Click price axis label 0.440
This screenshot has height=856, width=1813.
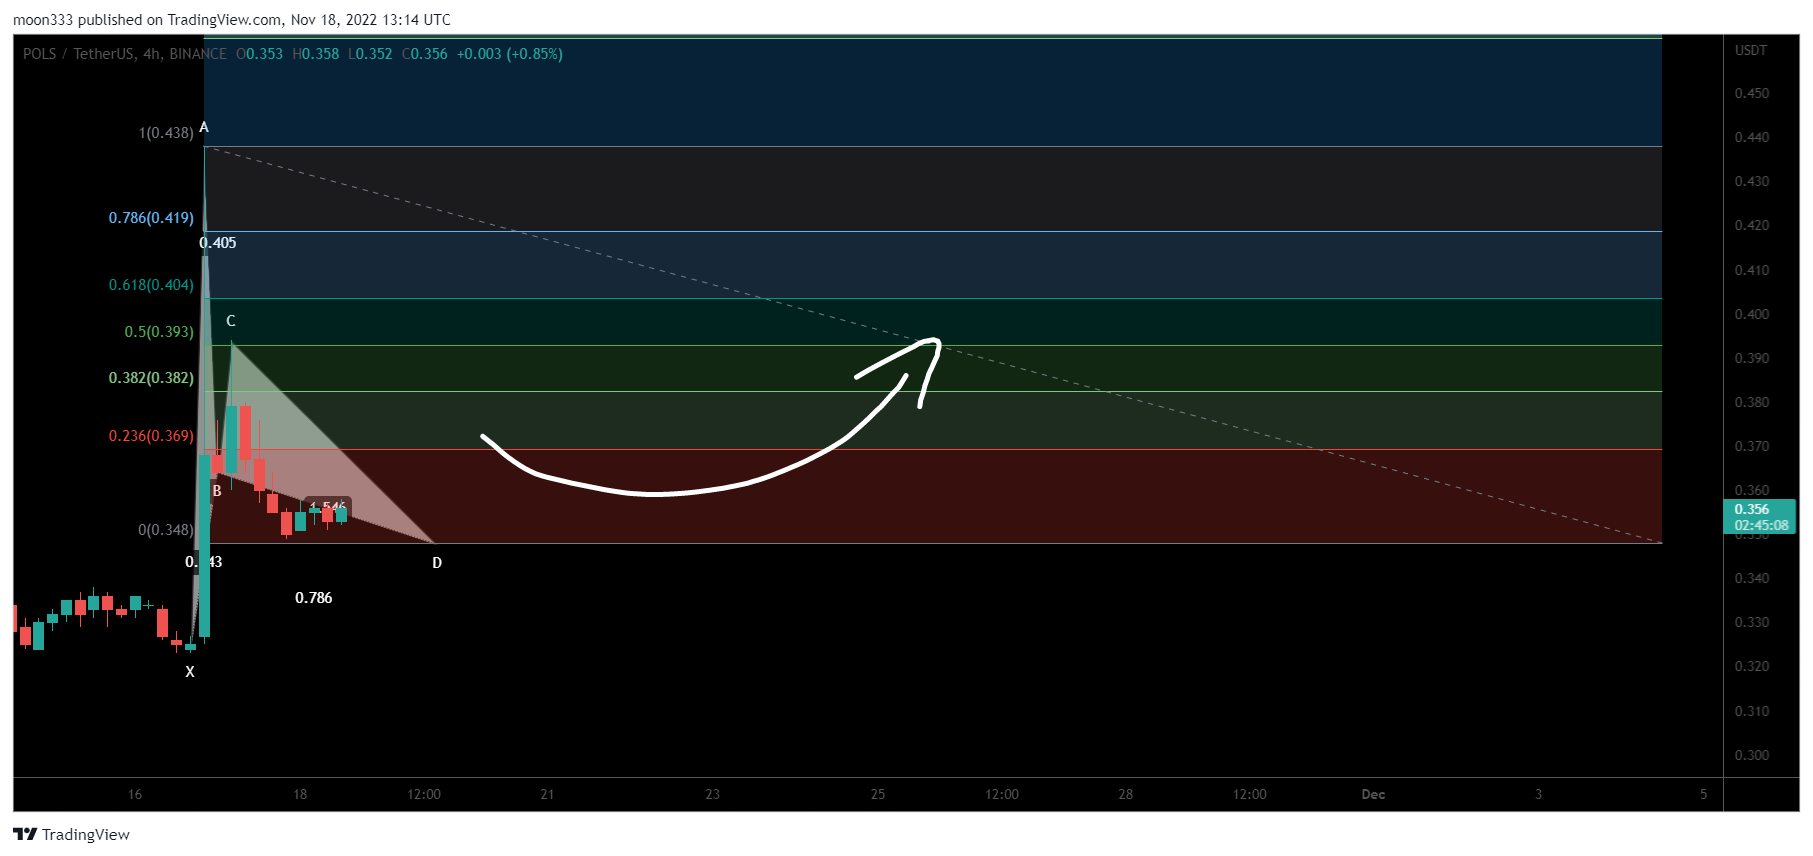click(1752, 137)
